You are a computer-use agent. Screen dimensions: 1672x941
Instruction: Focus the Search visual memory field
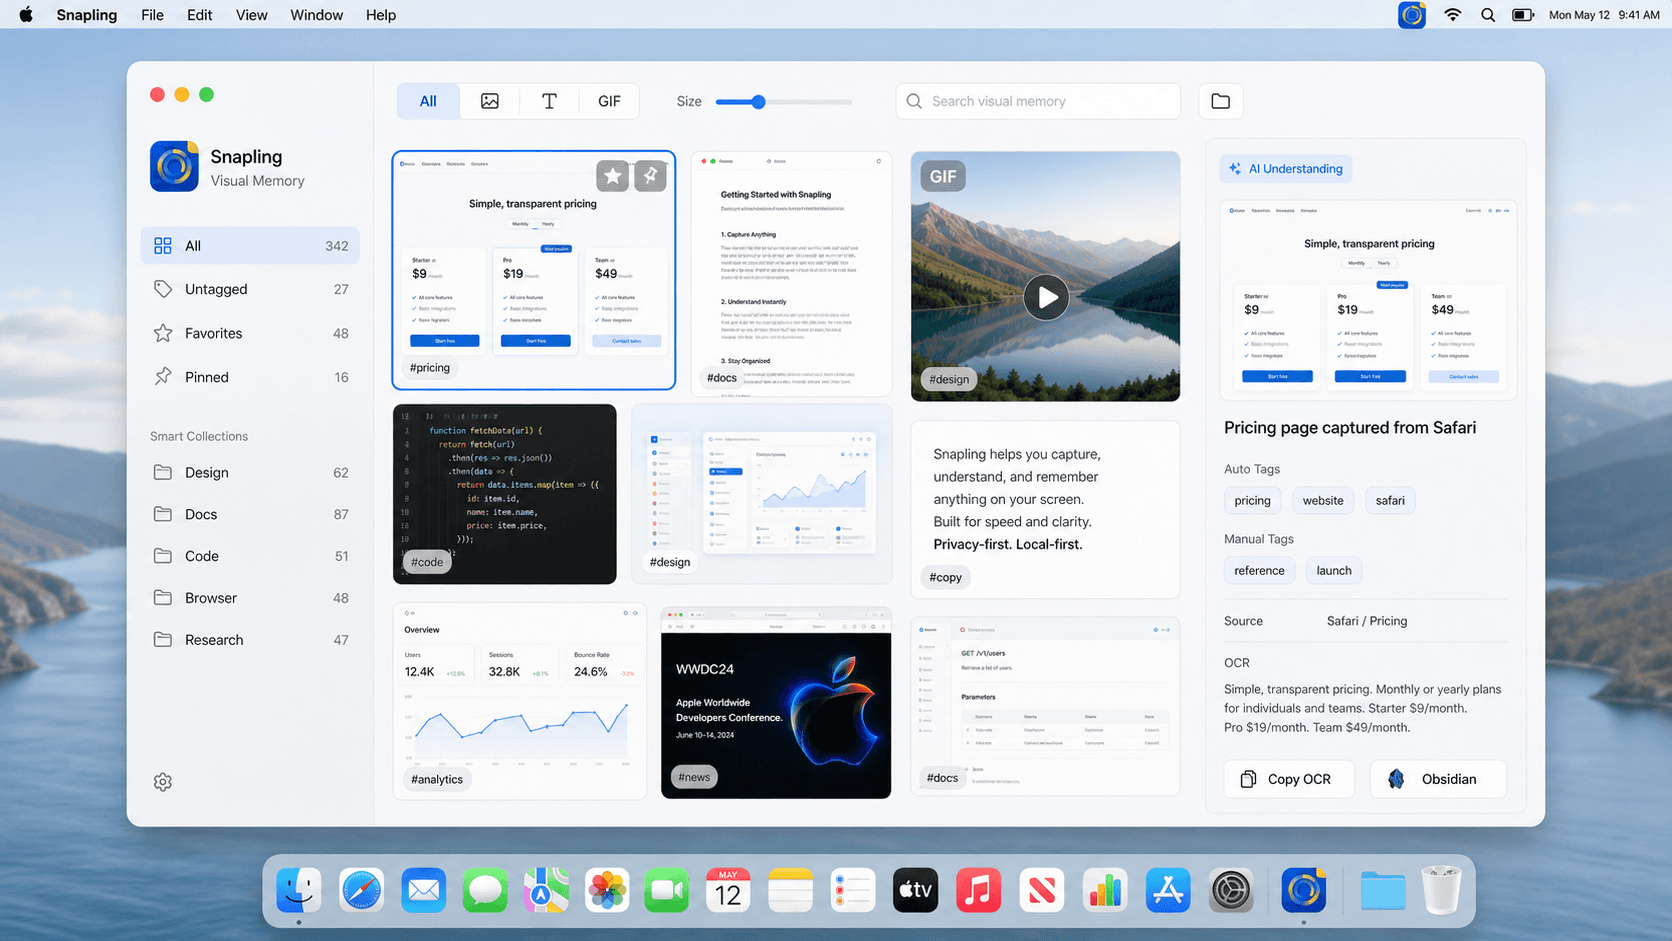pyautogui.click(x=1038, y=101)
